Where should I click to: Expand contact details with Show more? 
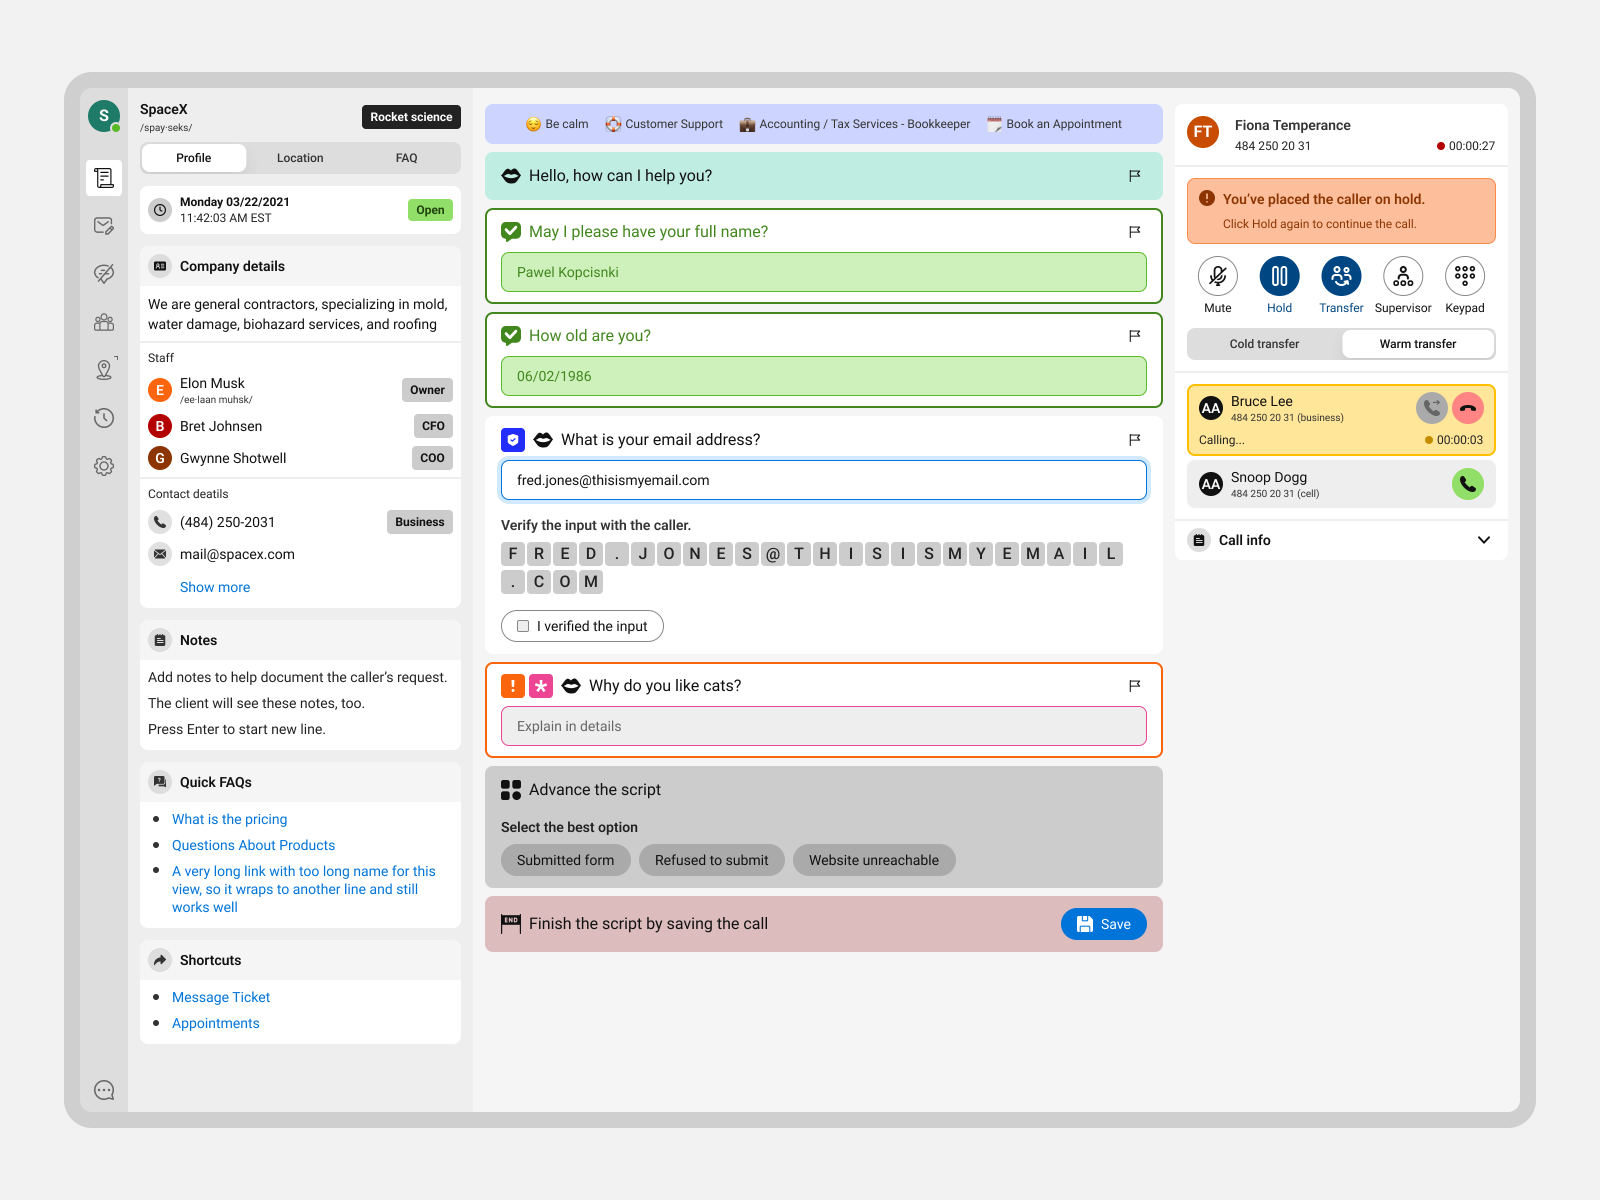click(x=215, y=587)
